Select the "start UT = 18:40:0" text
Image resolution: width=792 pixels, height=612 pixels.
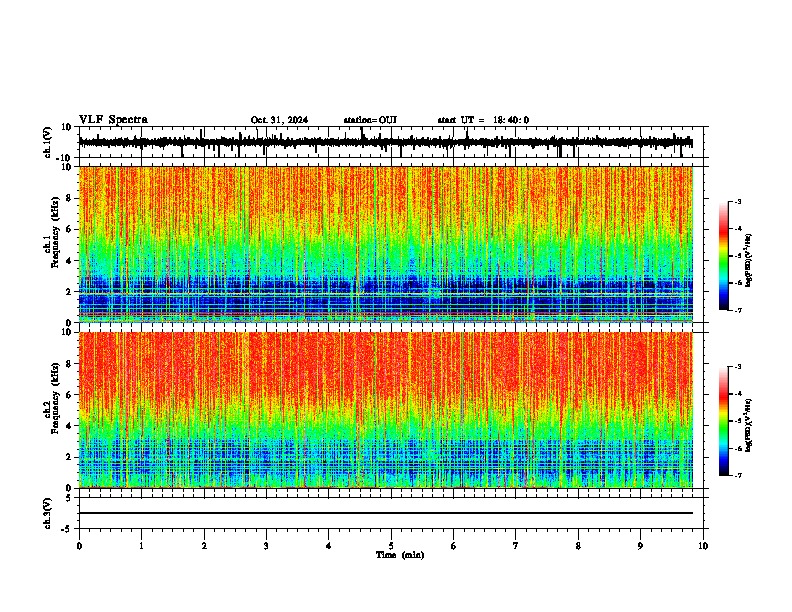[483, 120]
